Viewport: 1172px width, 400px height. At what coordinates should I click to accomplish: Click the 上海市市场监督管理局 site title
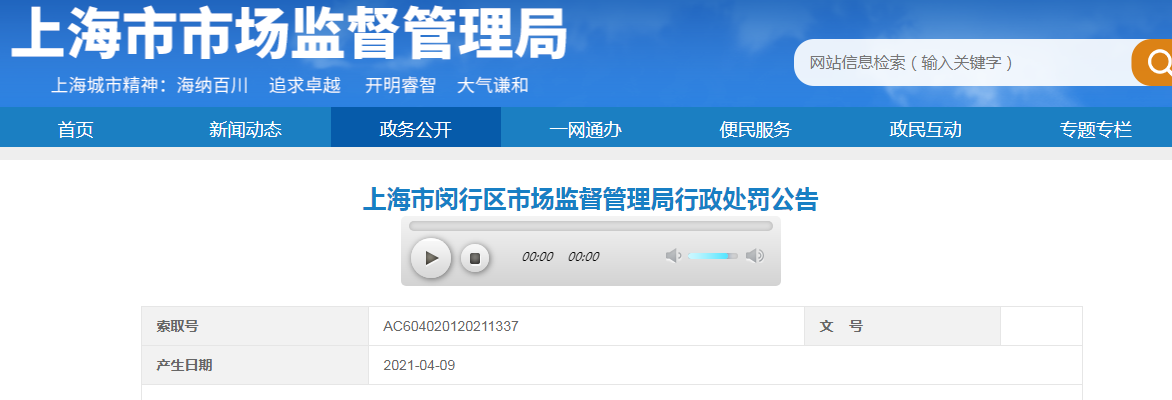[x=289, y=33]
